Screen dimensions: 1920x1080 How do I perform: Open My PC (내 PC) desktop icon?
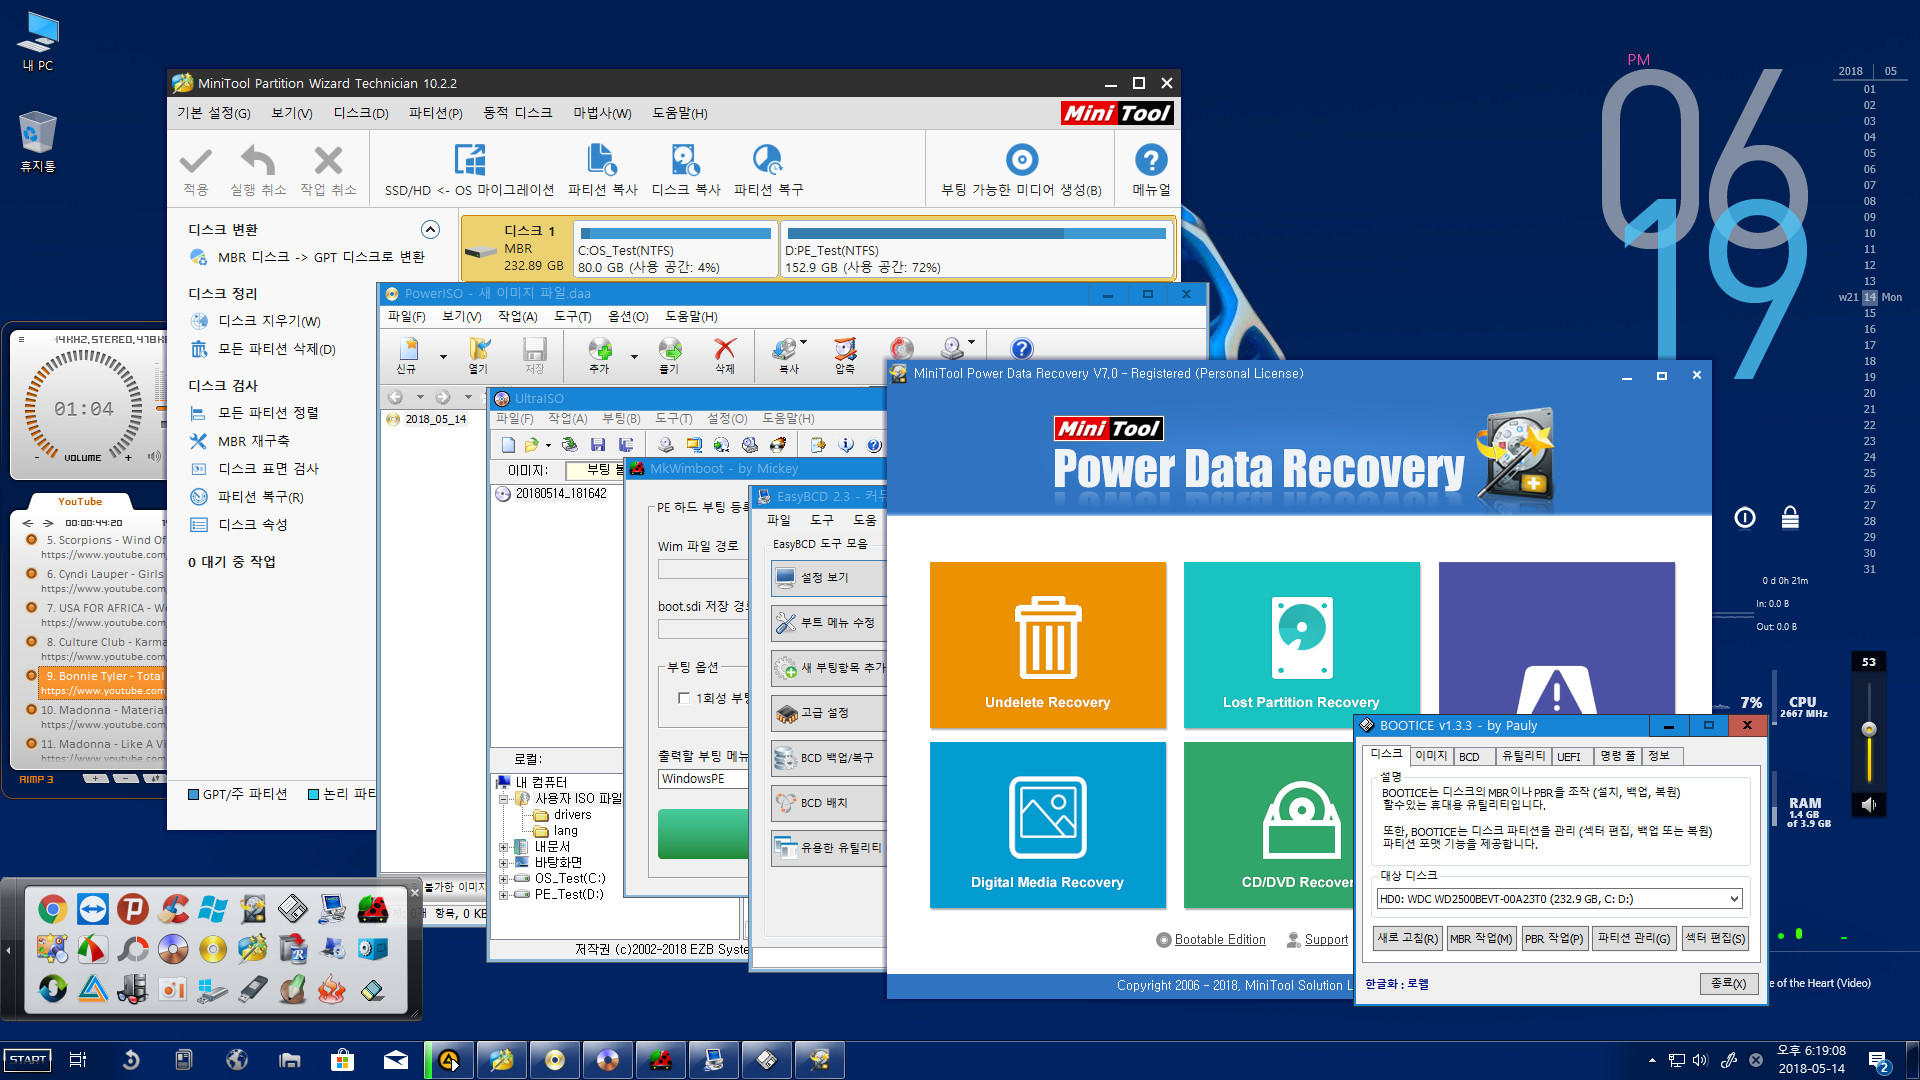pos(37,42)
